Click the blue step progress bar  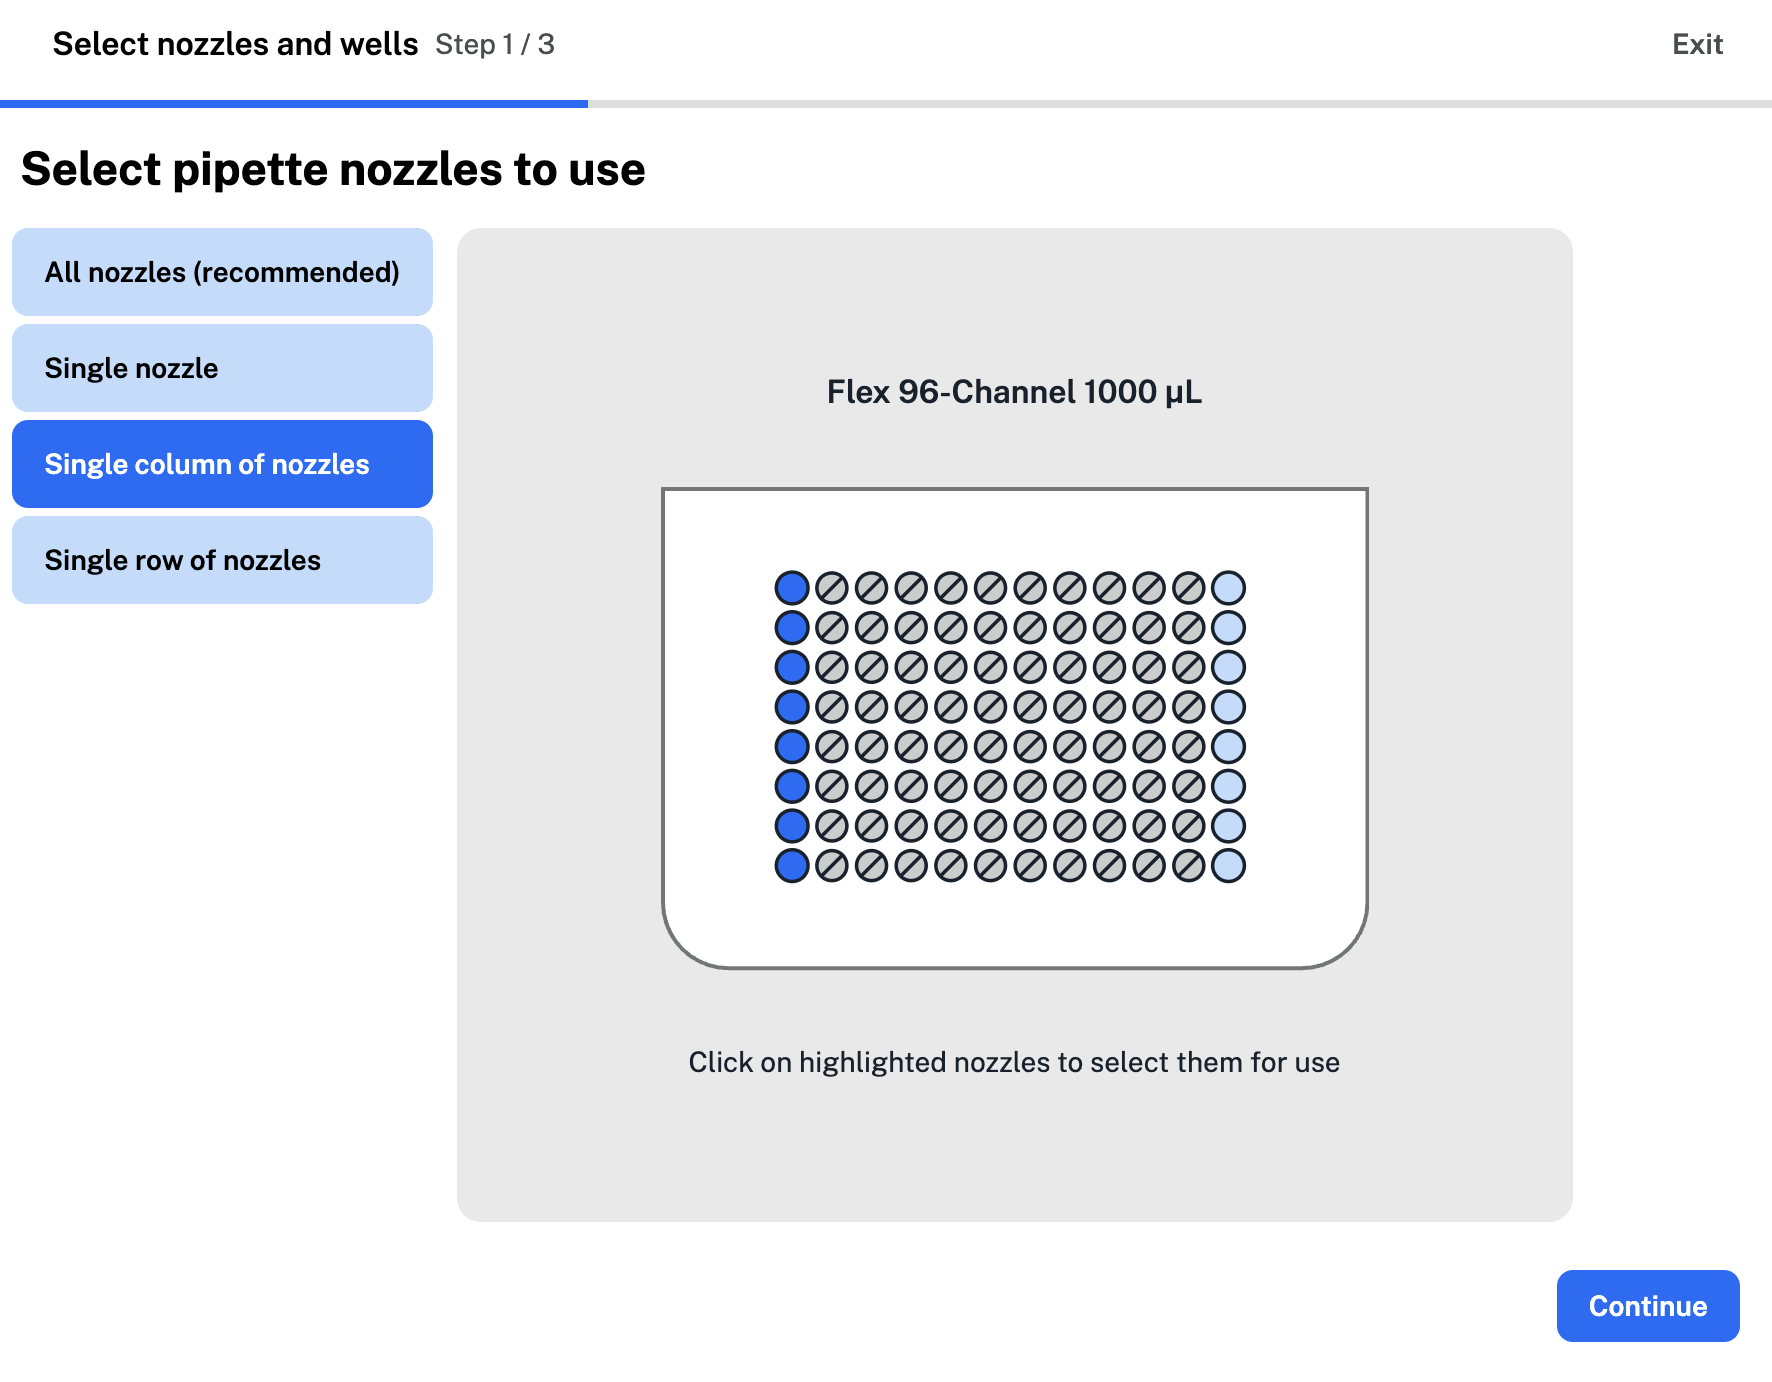[x=293, y=101]
